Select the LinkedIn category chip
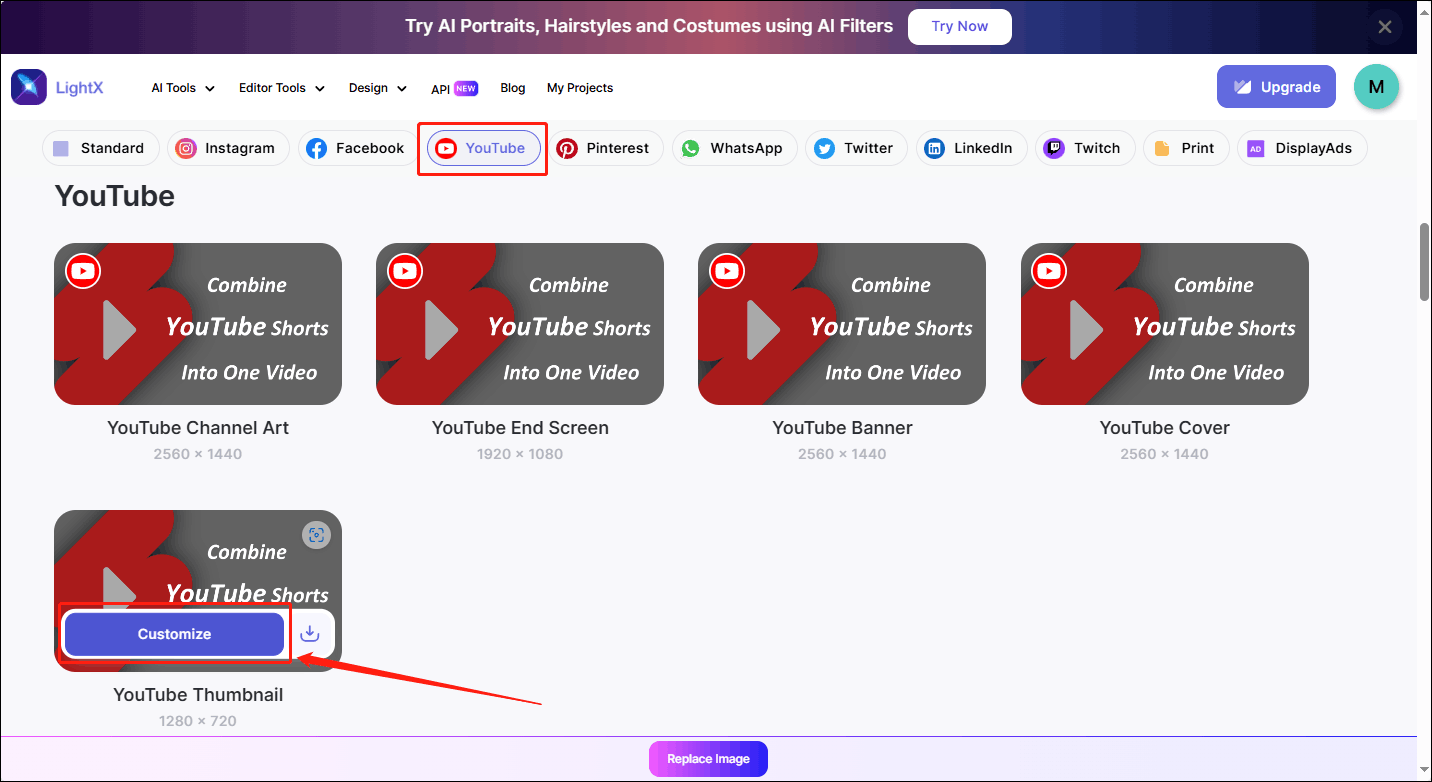1432x782 pixels. (971, 148)
